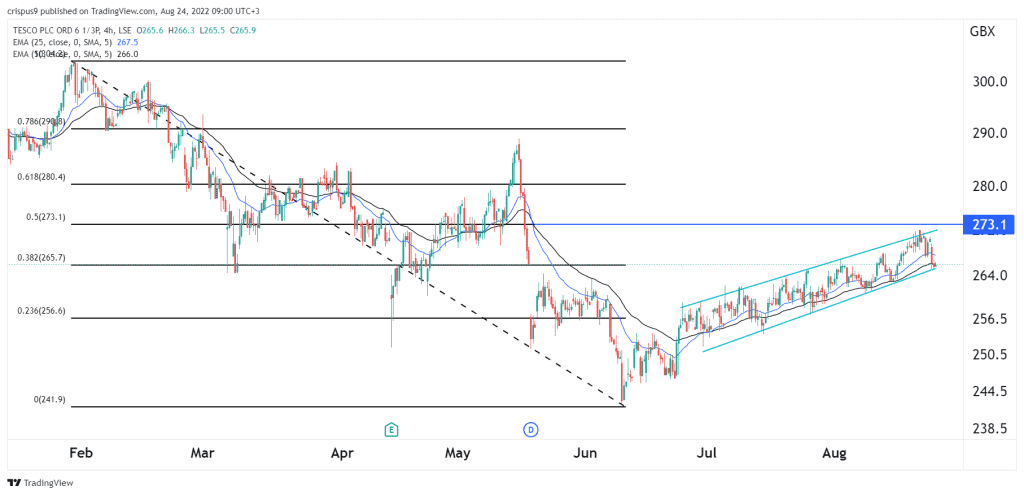Click the 0(241.9) Fibonacci label

click(x=48, y=400)
